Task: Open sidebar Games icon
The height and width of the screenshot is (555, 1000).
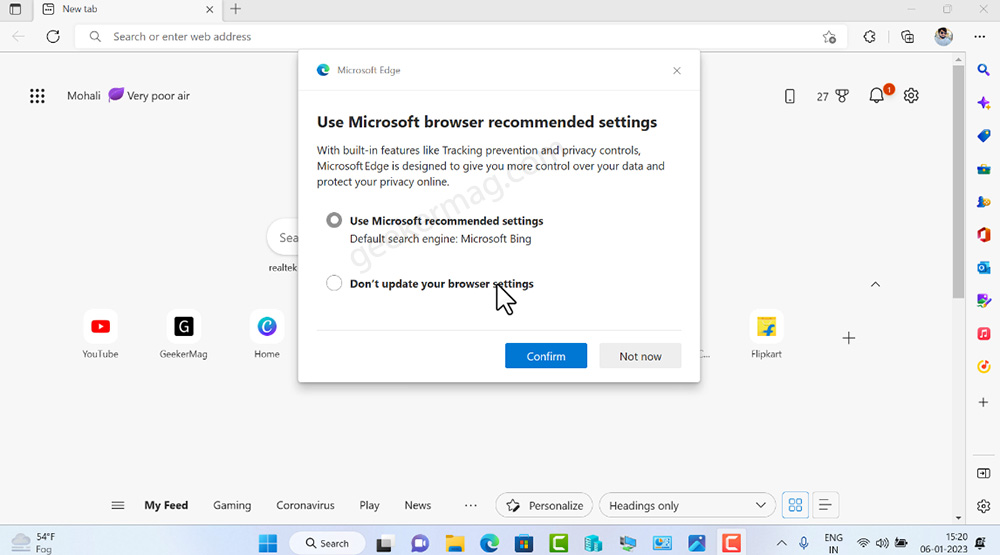Action: 983,202
